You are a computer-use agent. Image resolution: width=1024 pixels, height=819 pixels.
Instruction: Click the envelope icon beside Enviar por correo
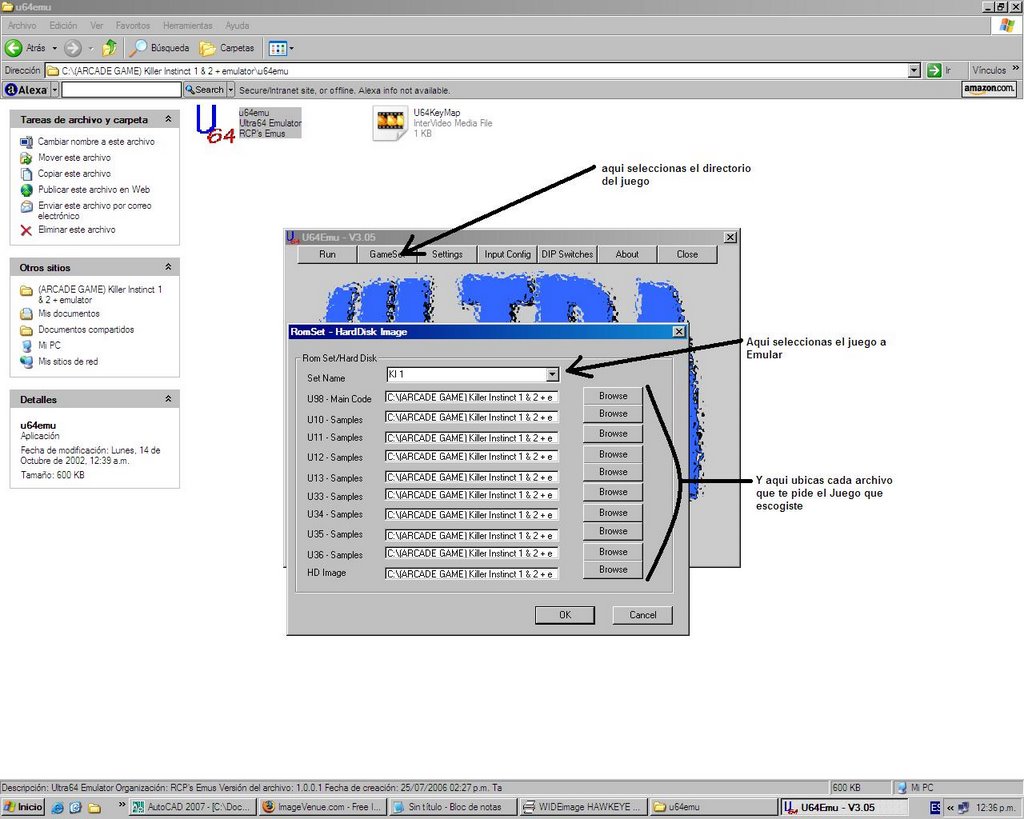pos(26,206)
